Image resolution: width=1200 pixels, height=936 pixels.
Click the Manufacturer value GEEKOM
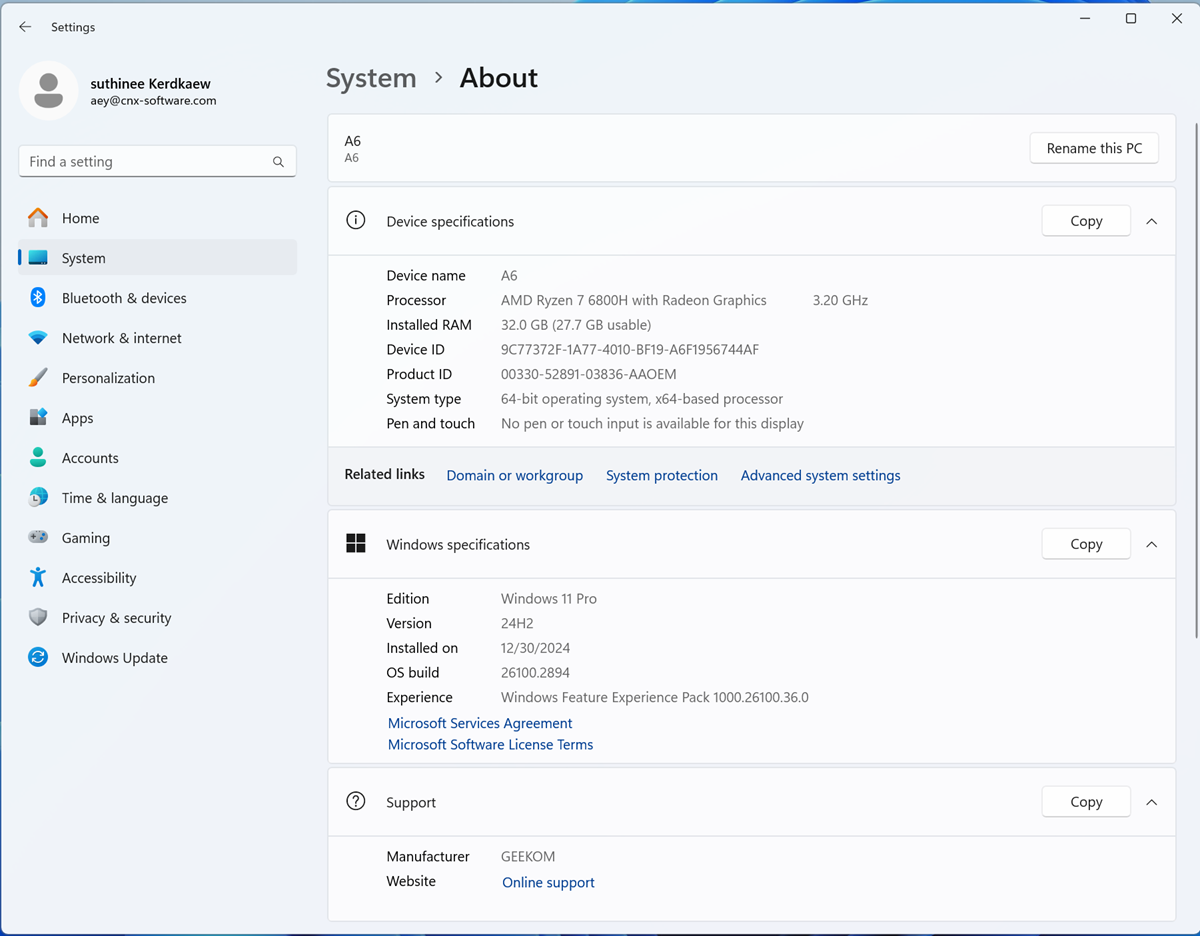[x=528, y=857]
